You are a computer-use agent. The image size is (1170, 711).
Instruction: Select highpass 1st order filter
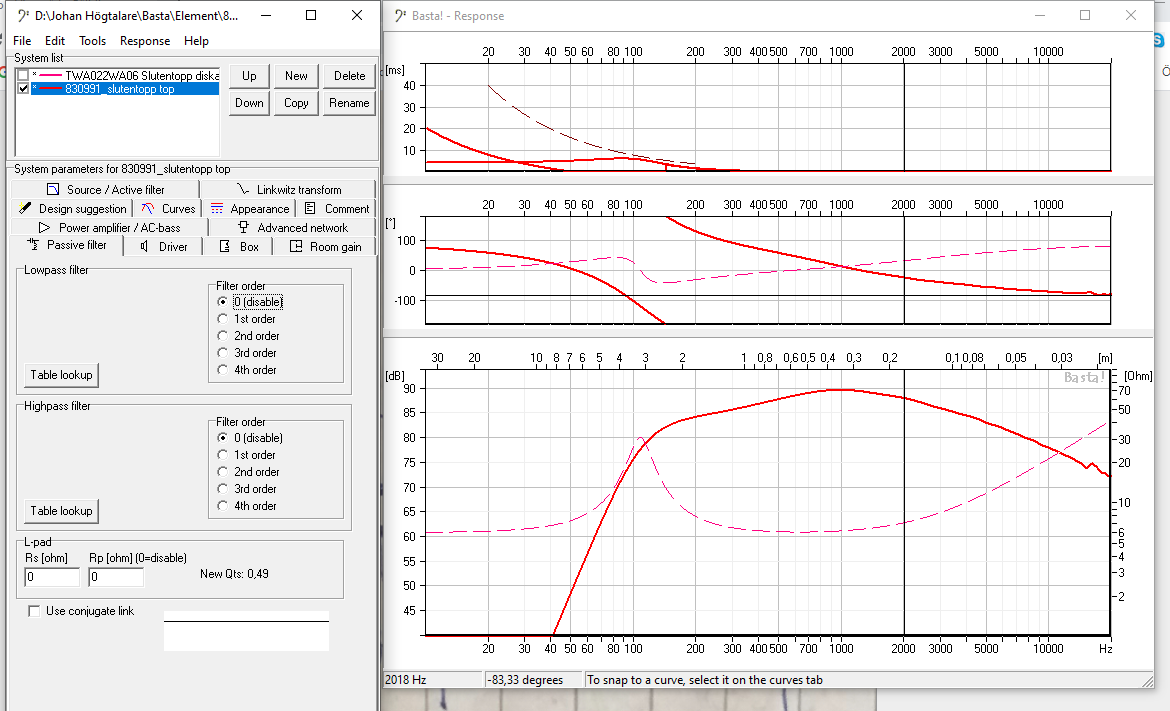247,455
